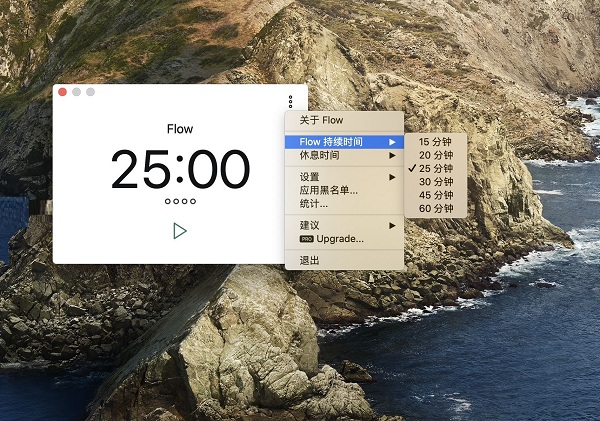Click the 25:00 timer display
This screenshot has height=421, width=600.
[x=180, y=169]
